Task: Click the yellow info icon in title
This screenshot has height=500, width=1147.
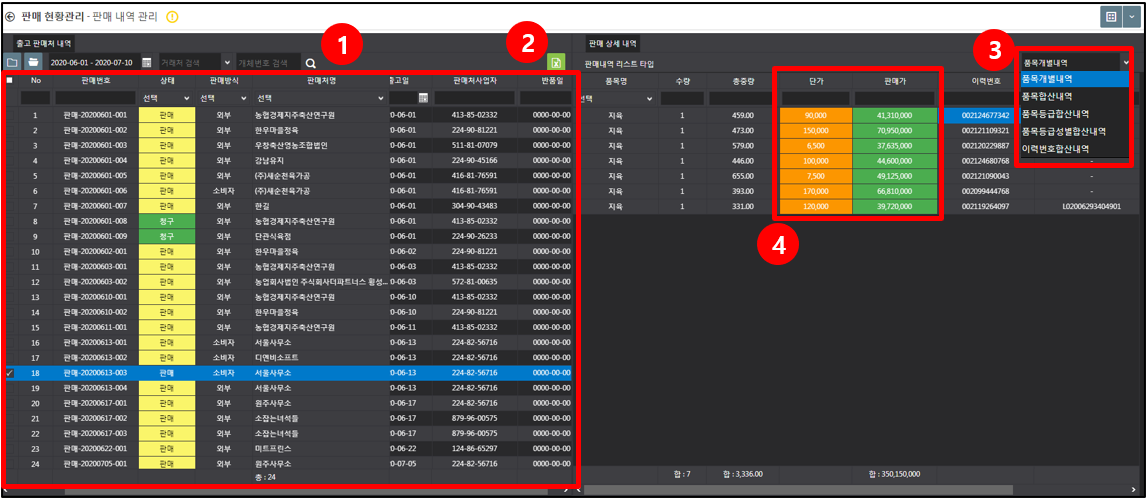Action: (173, 16)
